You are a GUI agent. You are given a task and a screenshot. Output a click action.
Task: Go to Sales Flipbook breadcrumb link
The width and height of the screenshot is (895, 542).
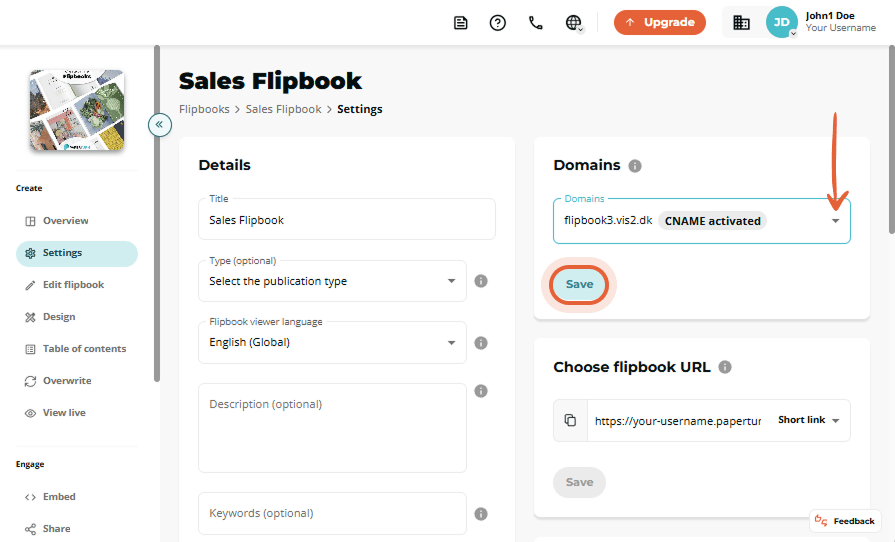283,109
